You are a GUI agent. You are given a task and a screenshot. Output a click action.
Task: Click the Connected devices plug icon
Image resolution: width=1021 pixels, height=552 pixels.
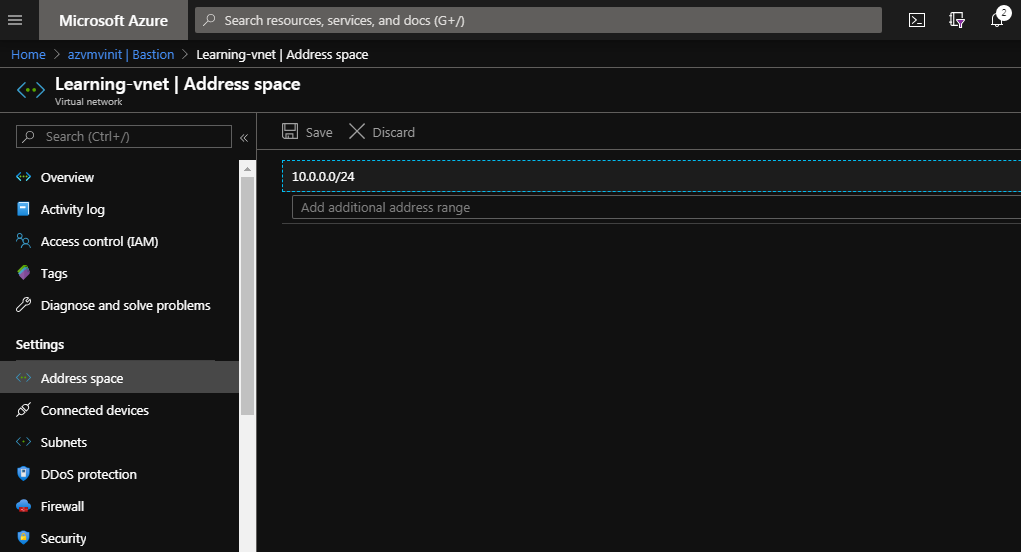23,409
